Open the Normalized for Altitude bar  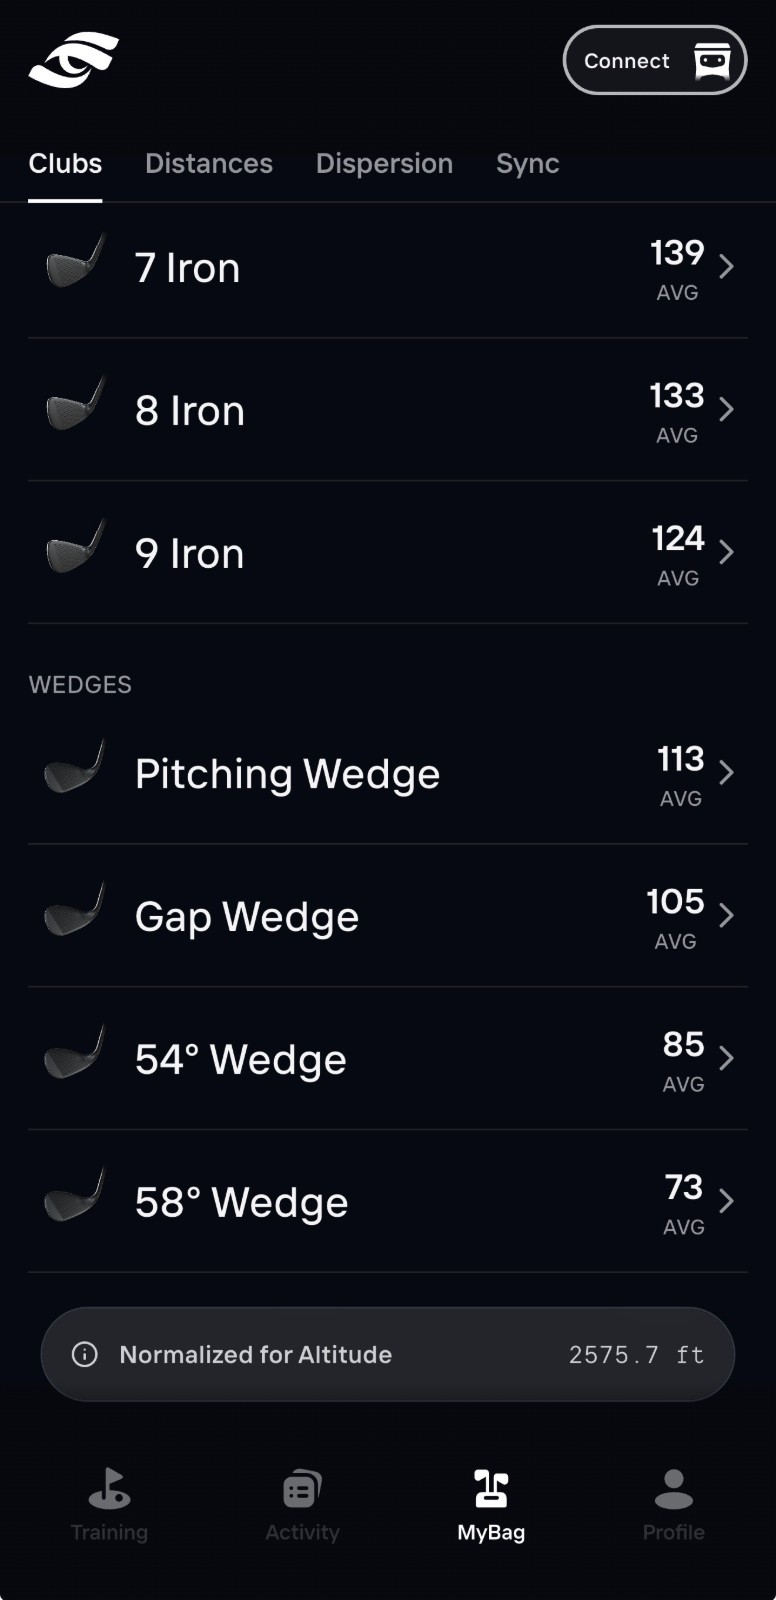[x=388, y=1354]
